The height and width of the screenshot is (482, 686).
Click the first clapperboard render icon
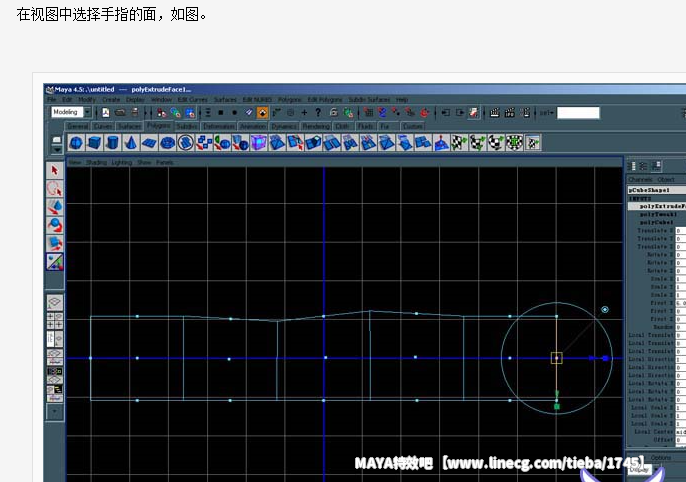pos(495,113)
